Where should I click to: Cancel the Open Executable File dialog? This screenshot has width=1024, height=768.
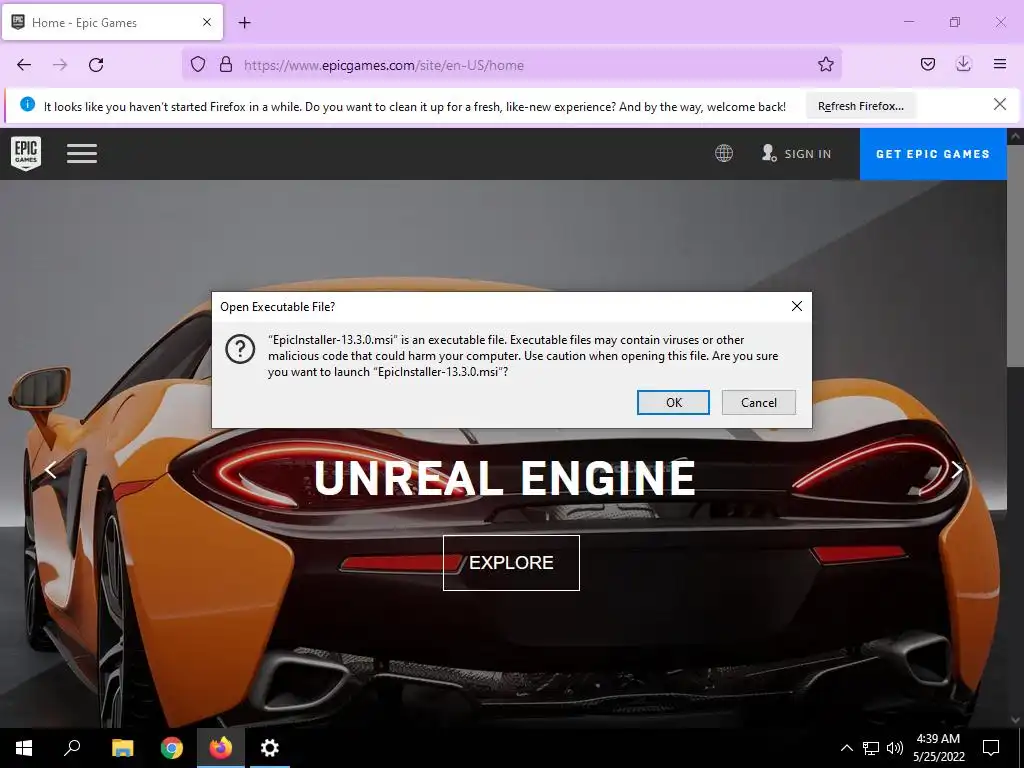point(758,402)
